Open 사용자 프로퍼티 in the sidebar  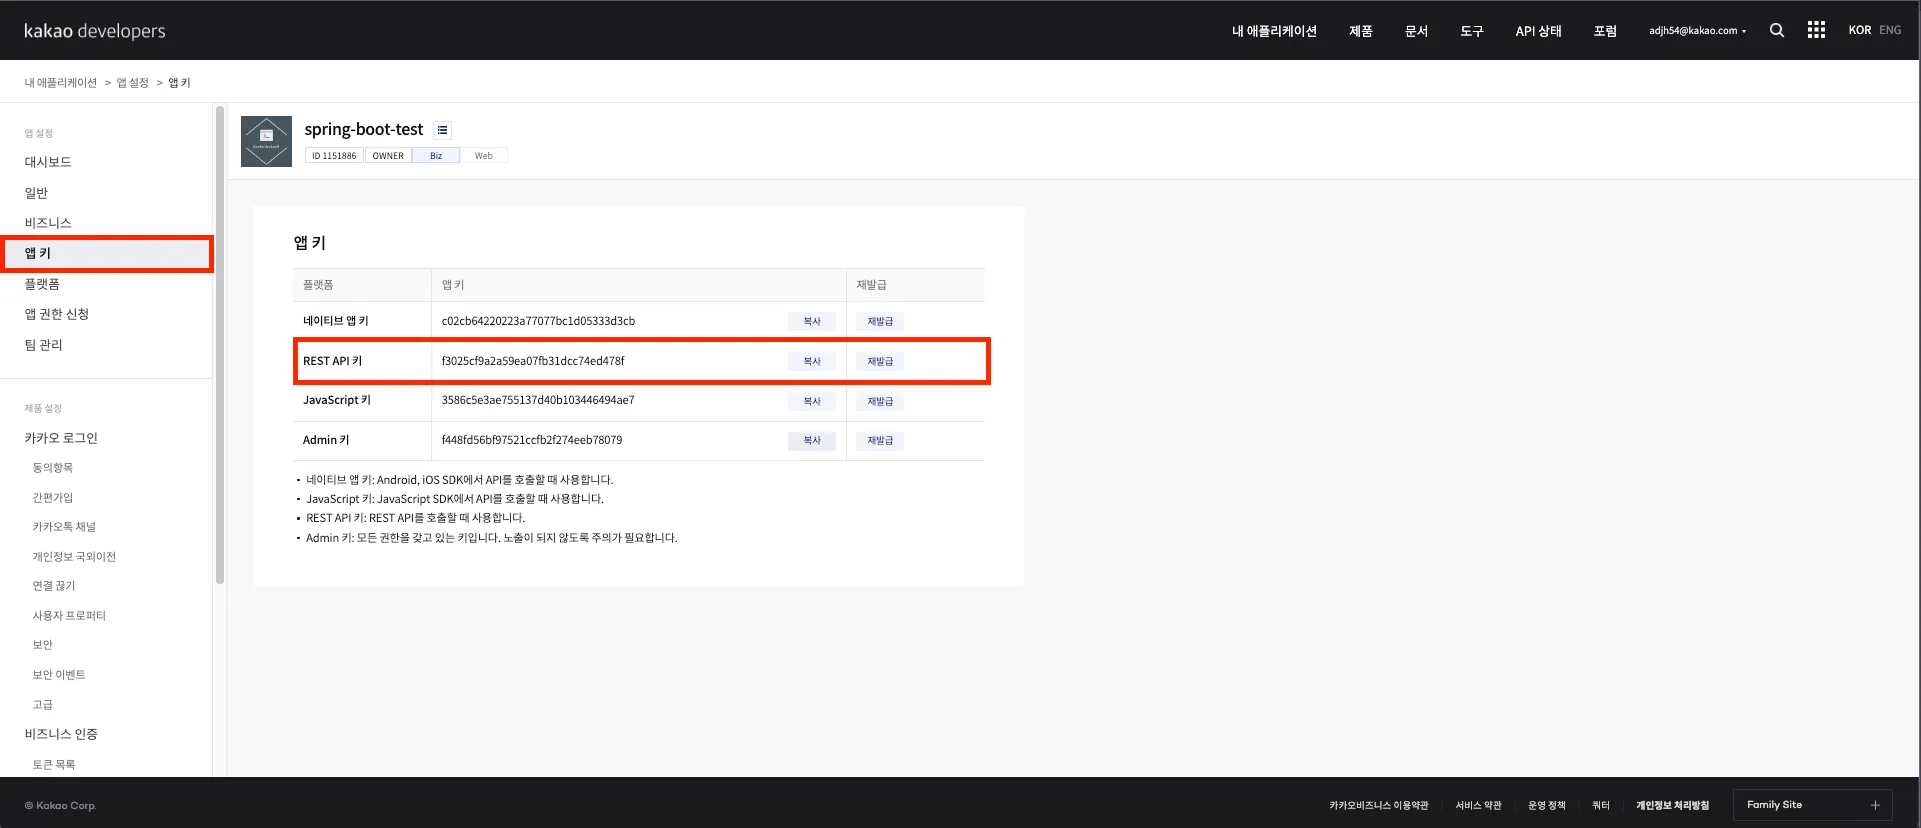click(x=69, y=616)
